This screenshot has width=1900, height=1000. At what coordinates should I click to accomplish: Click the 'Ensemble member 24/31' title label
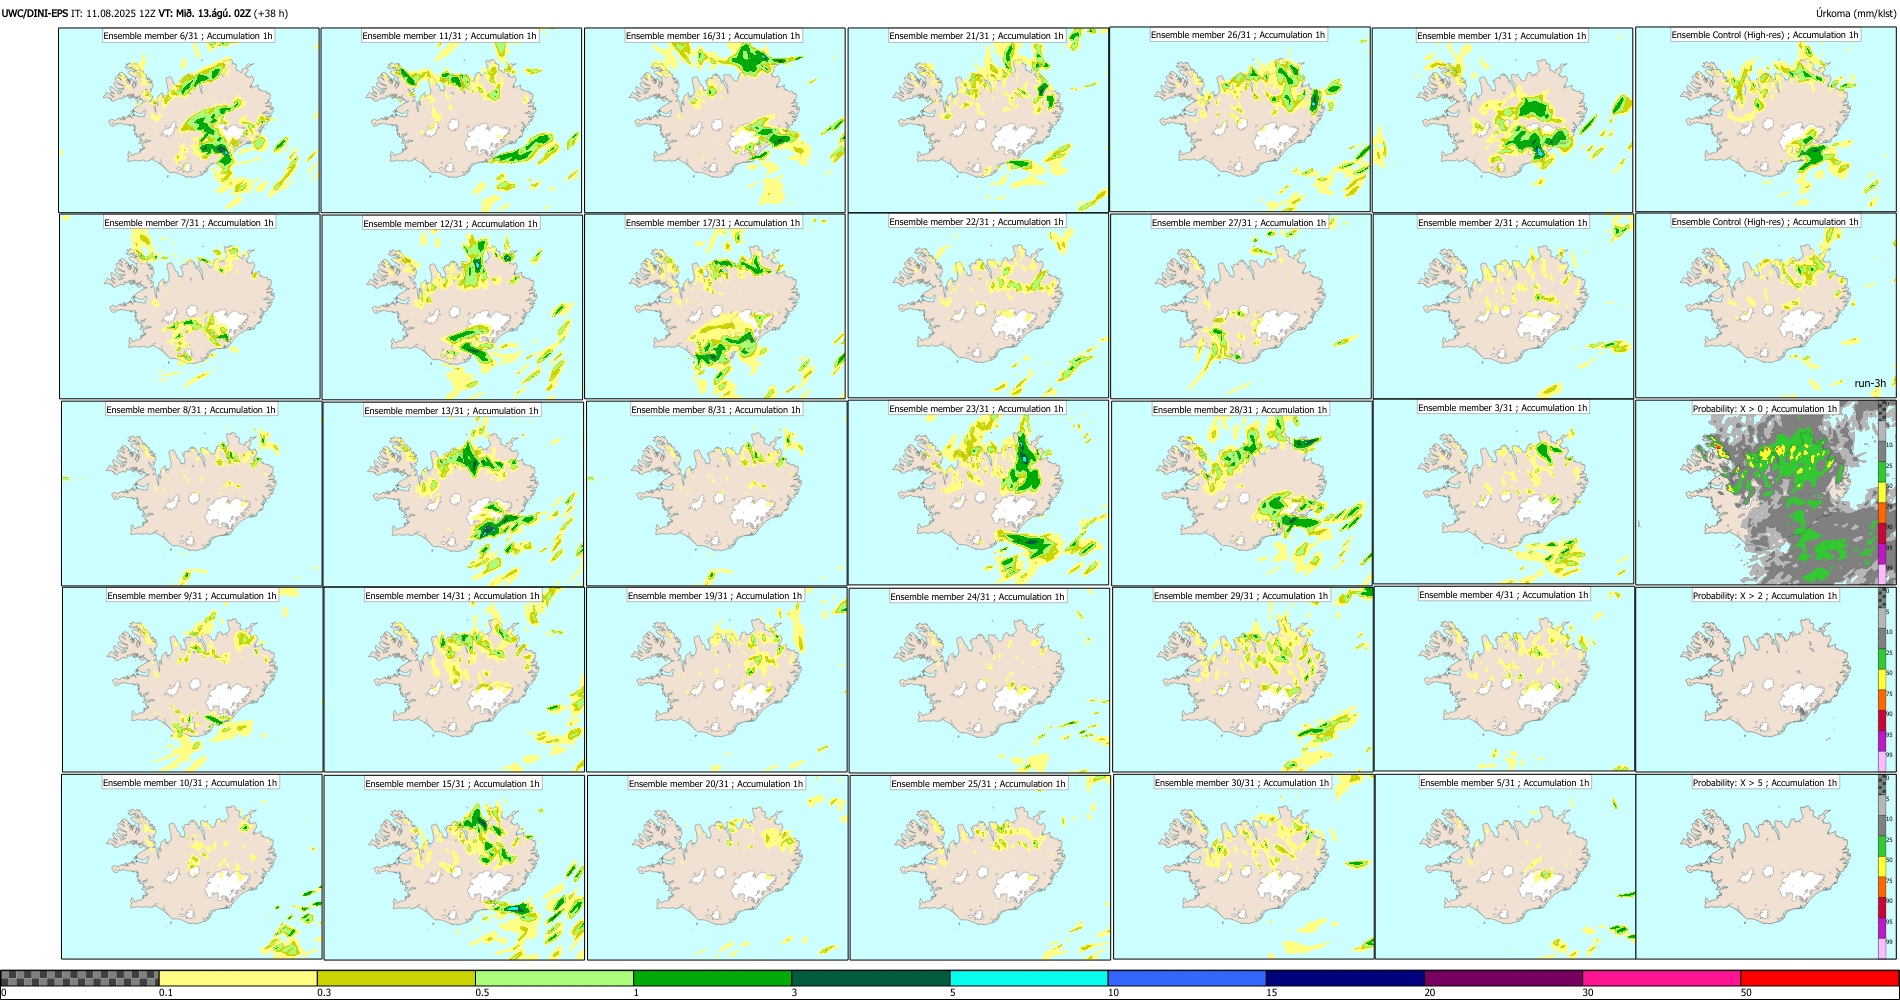click(977, 597)
